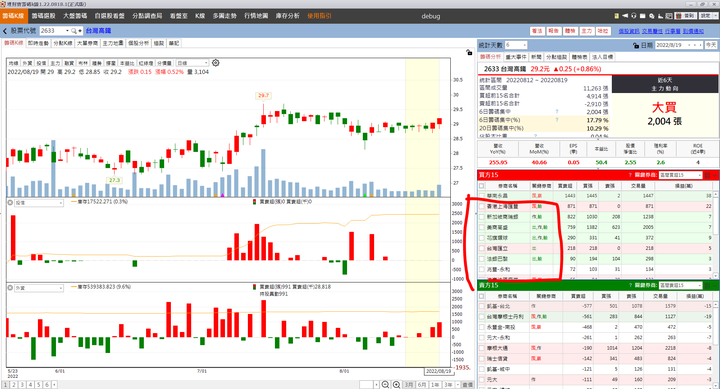720x389 pixels.
Task: Click the chat bubbles icon in top toolbar
Action: coord(652,16)
